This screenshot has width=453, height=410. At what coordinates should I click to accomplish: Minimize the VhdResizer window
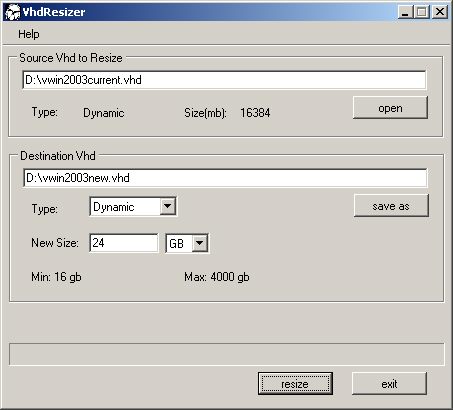click(405, 12)
